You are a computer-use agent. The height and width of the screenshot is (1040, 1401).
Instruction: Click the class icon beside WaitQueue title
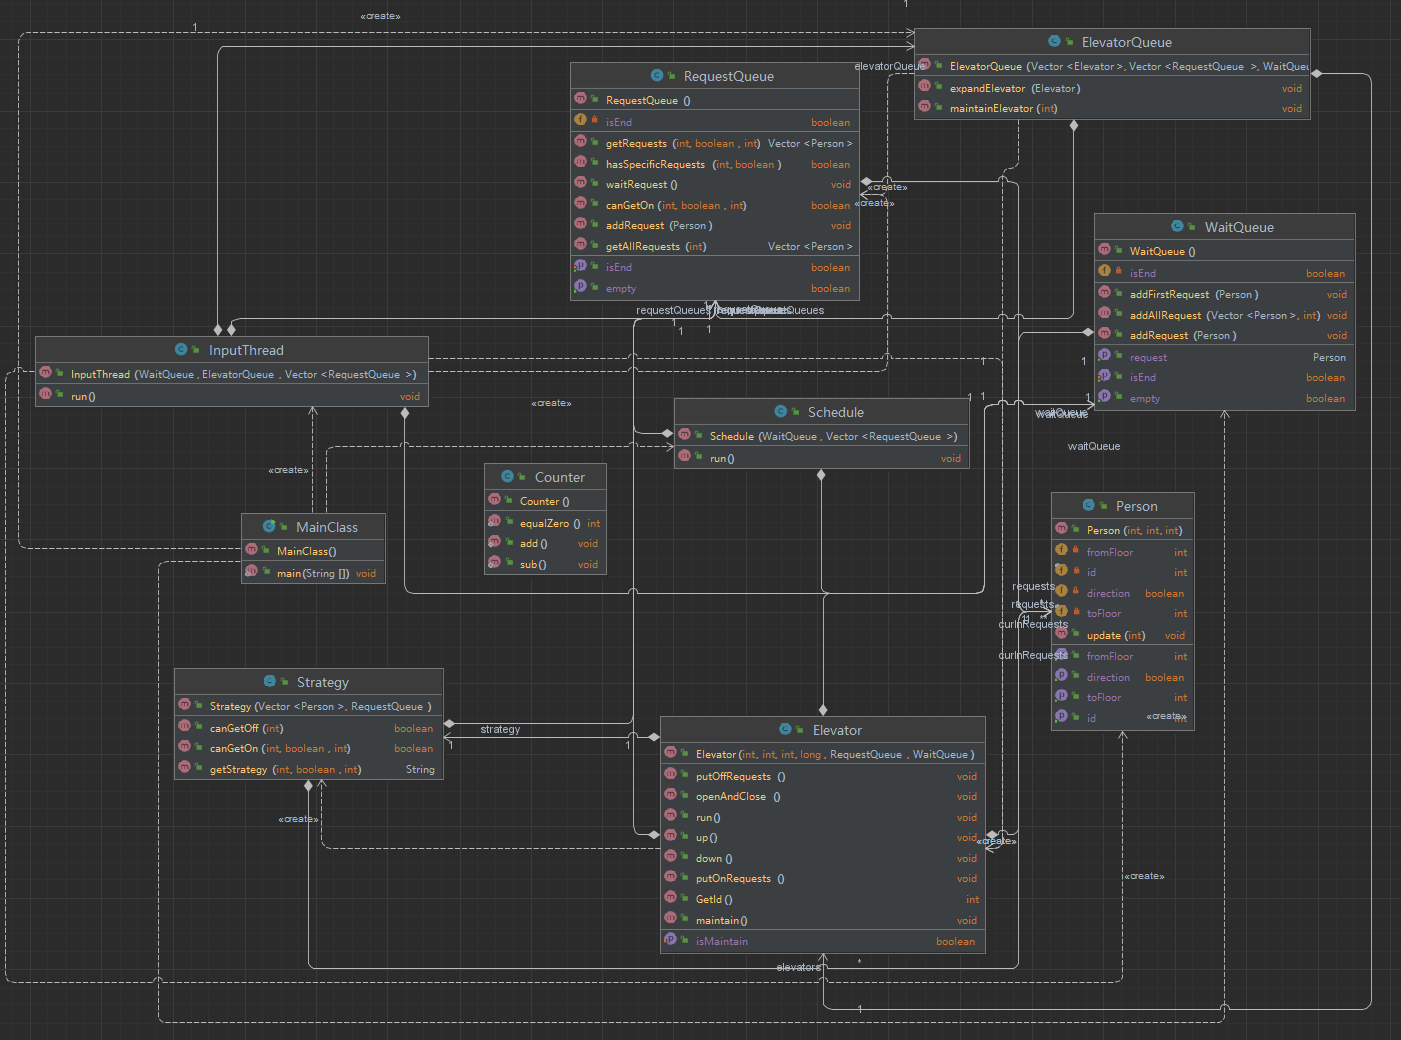point(1177,227)
